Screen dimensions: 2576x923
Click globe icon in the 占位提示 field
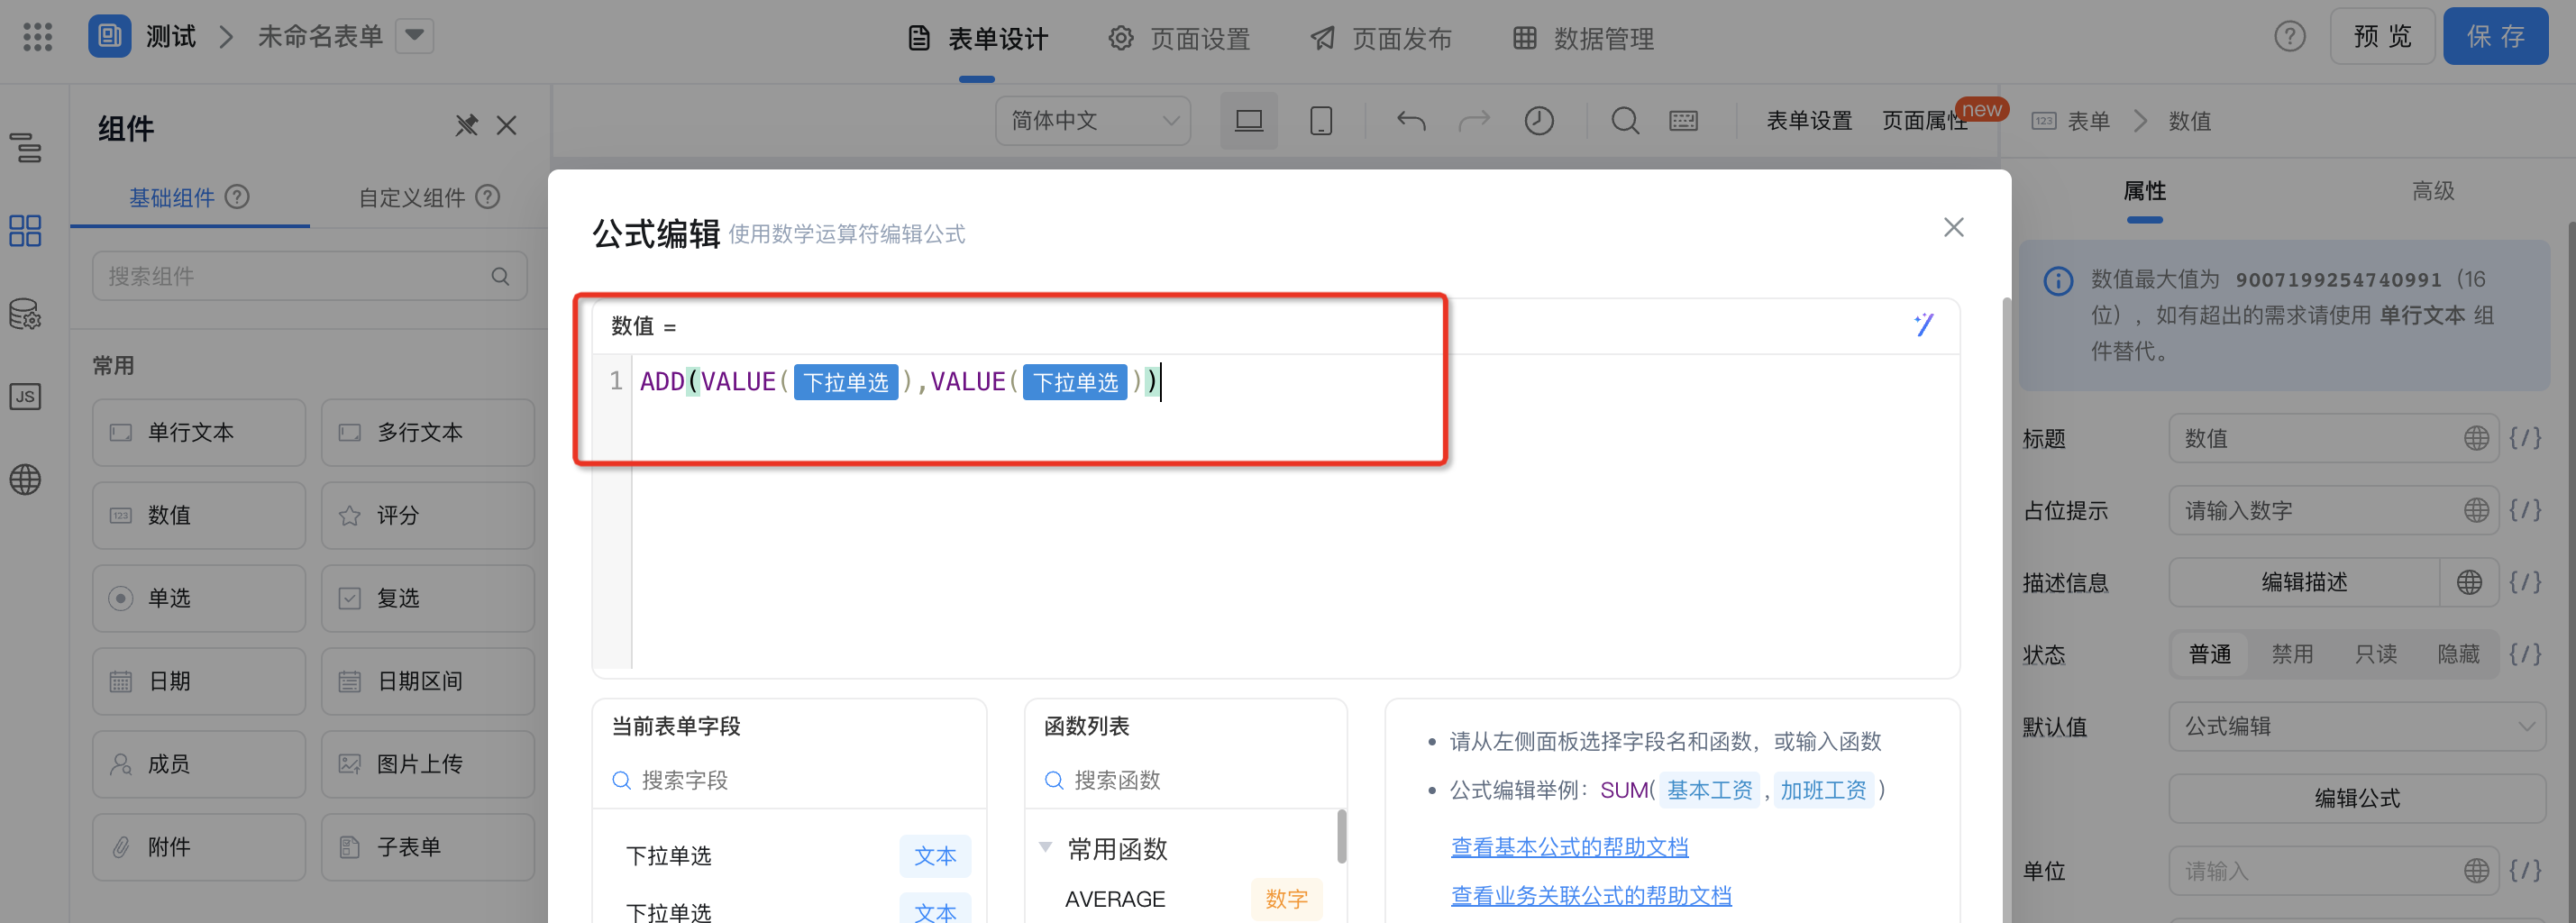2476,510
